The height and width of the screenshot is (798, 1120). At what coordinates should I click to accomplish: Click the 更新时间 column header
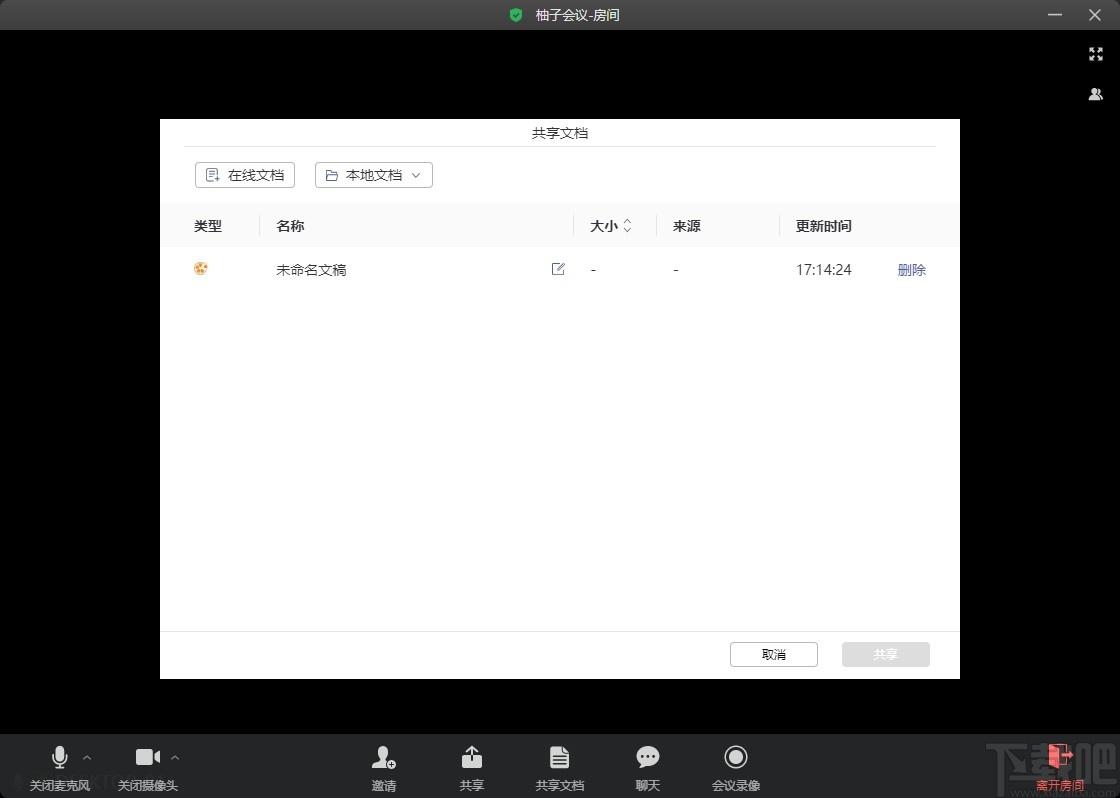coord(824,226)
